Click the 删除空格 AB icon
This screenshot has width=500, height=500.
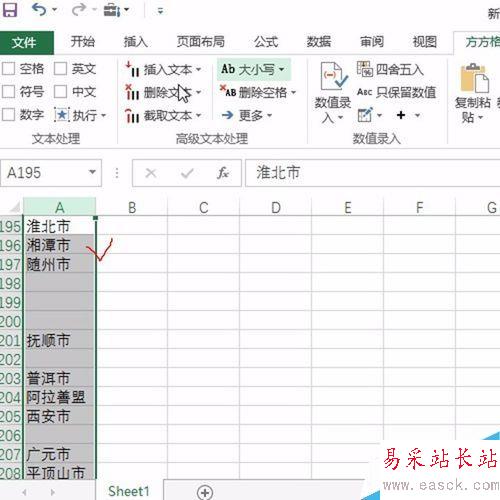click(x=228, y=91)
